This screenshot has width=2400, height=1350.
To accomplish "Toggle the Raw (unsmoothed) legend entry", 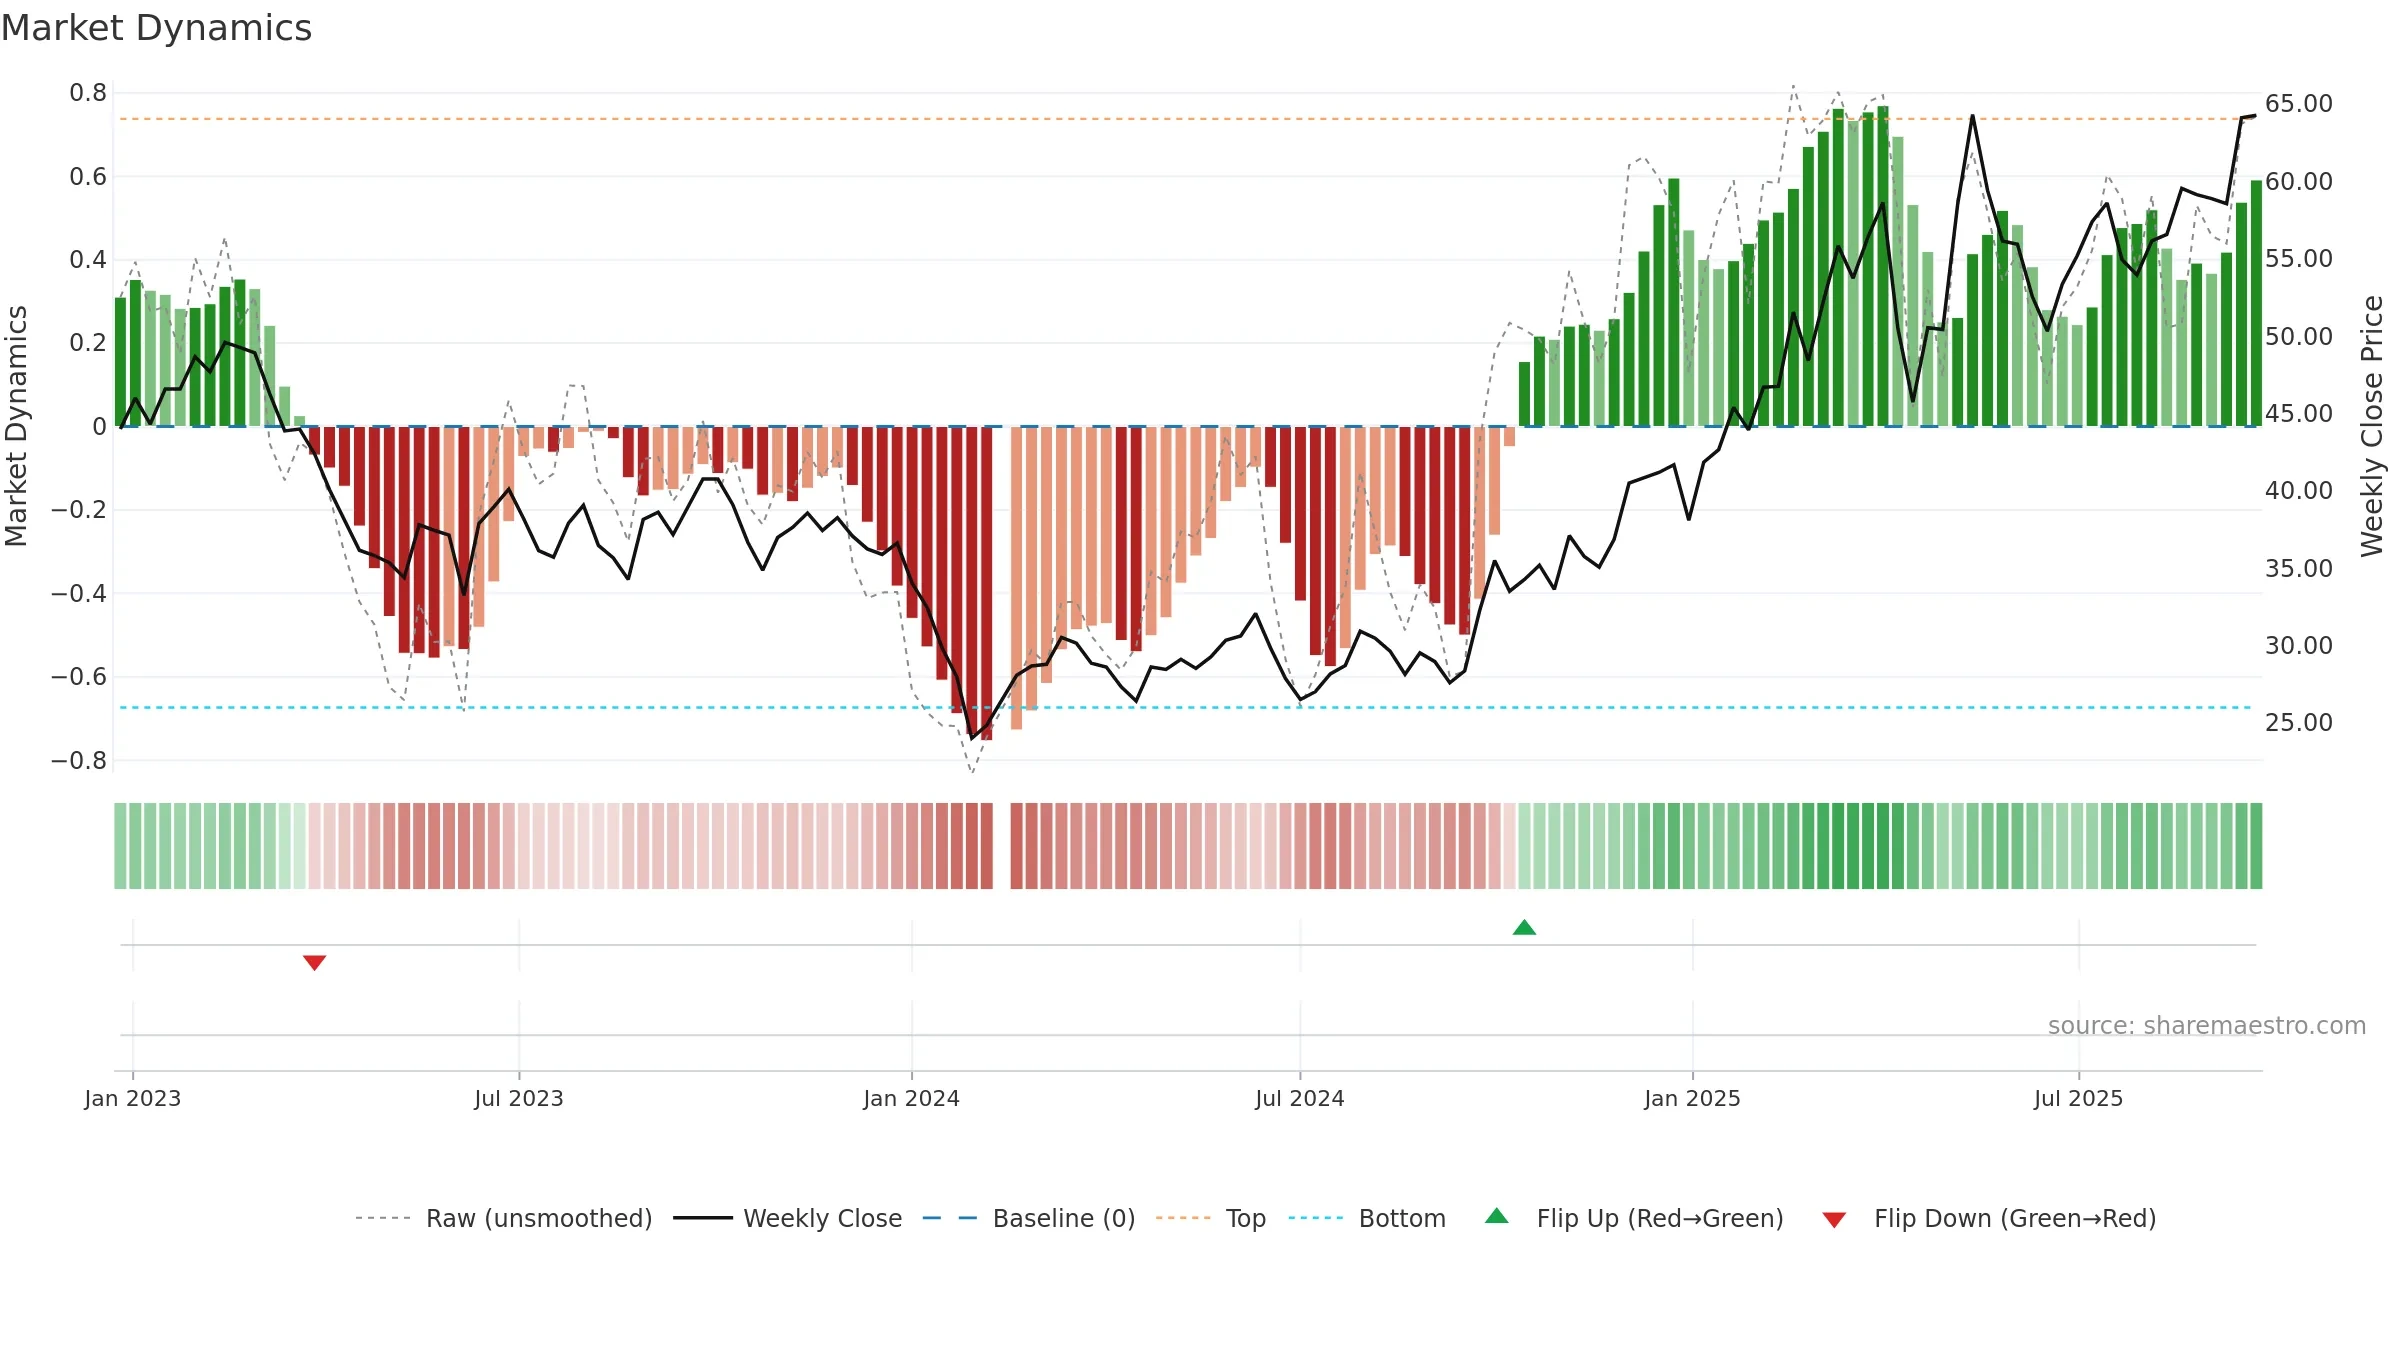I will point(504,1218).
